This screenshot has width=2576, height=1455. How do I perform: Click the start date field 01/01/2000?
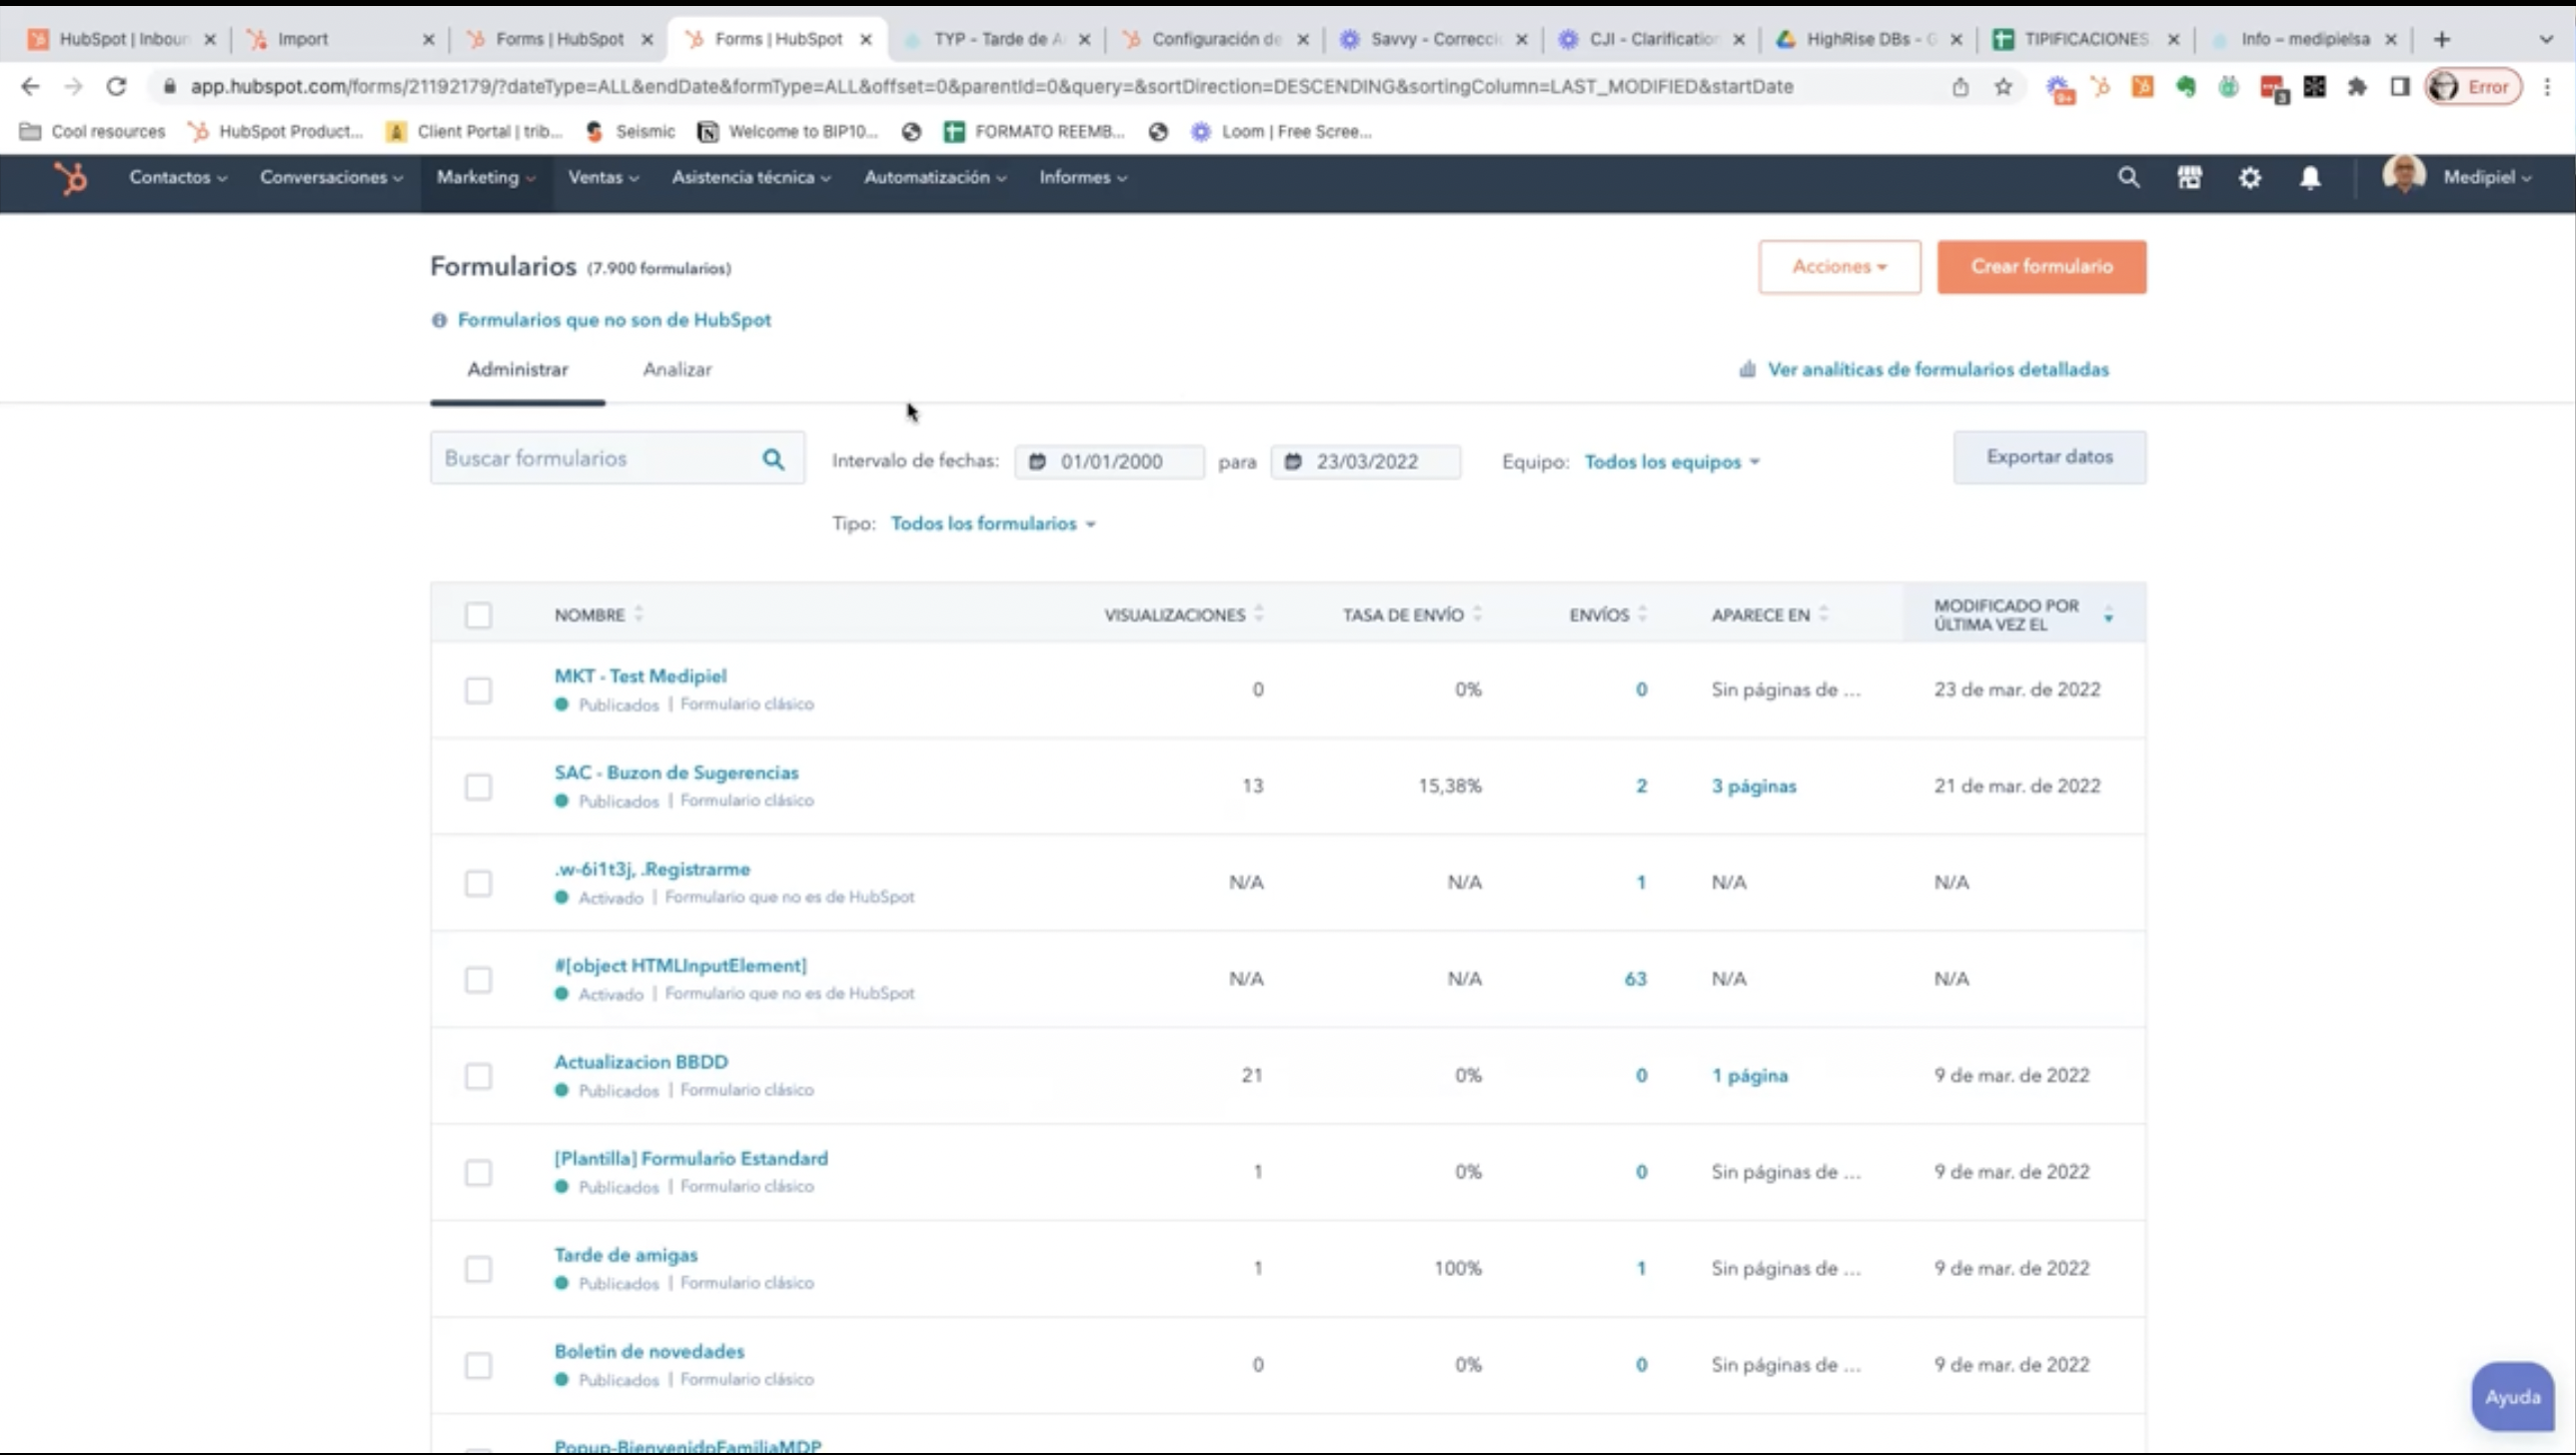coord(1110,462)
